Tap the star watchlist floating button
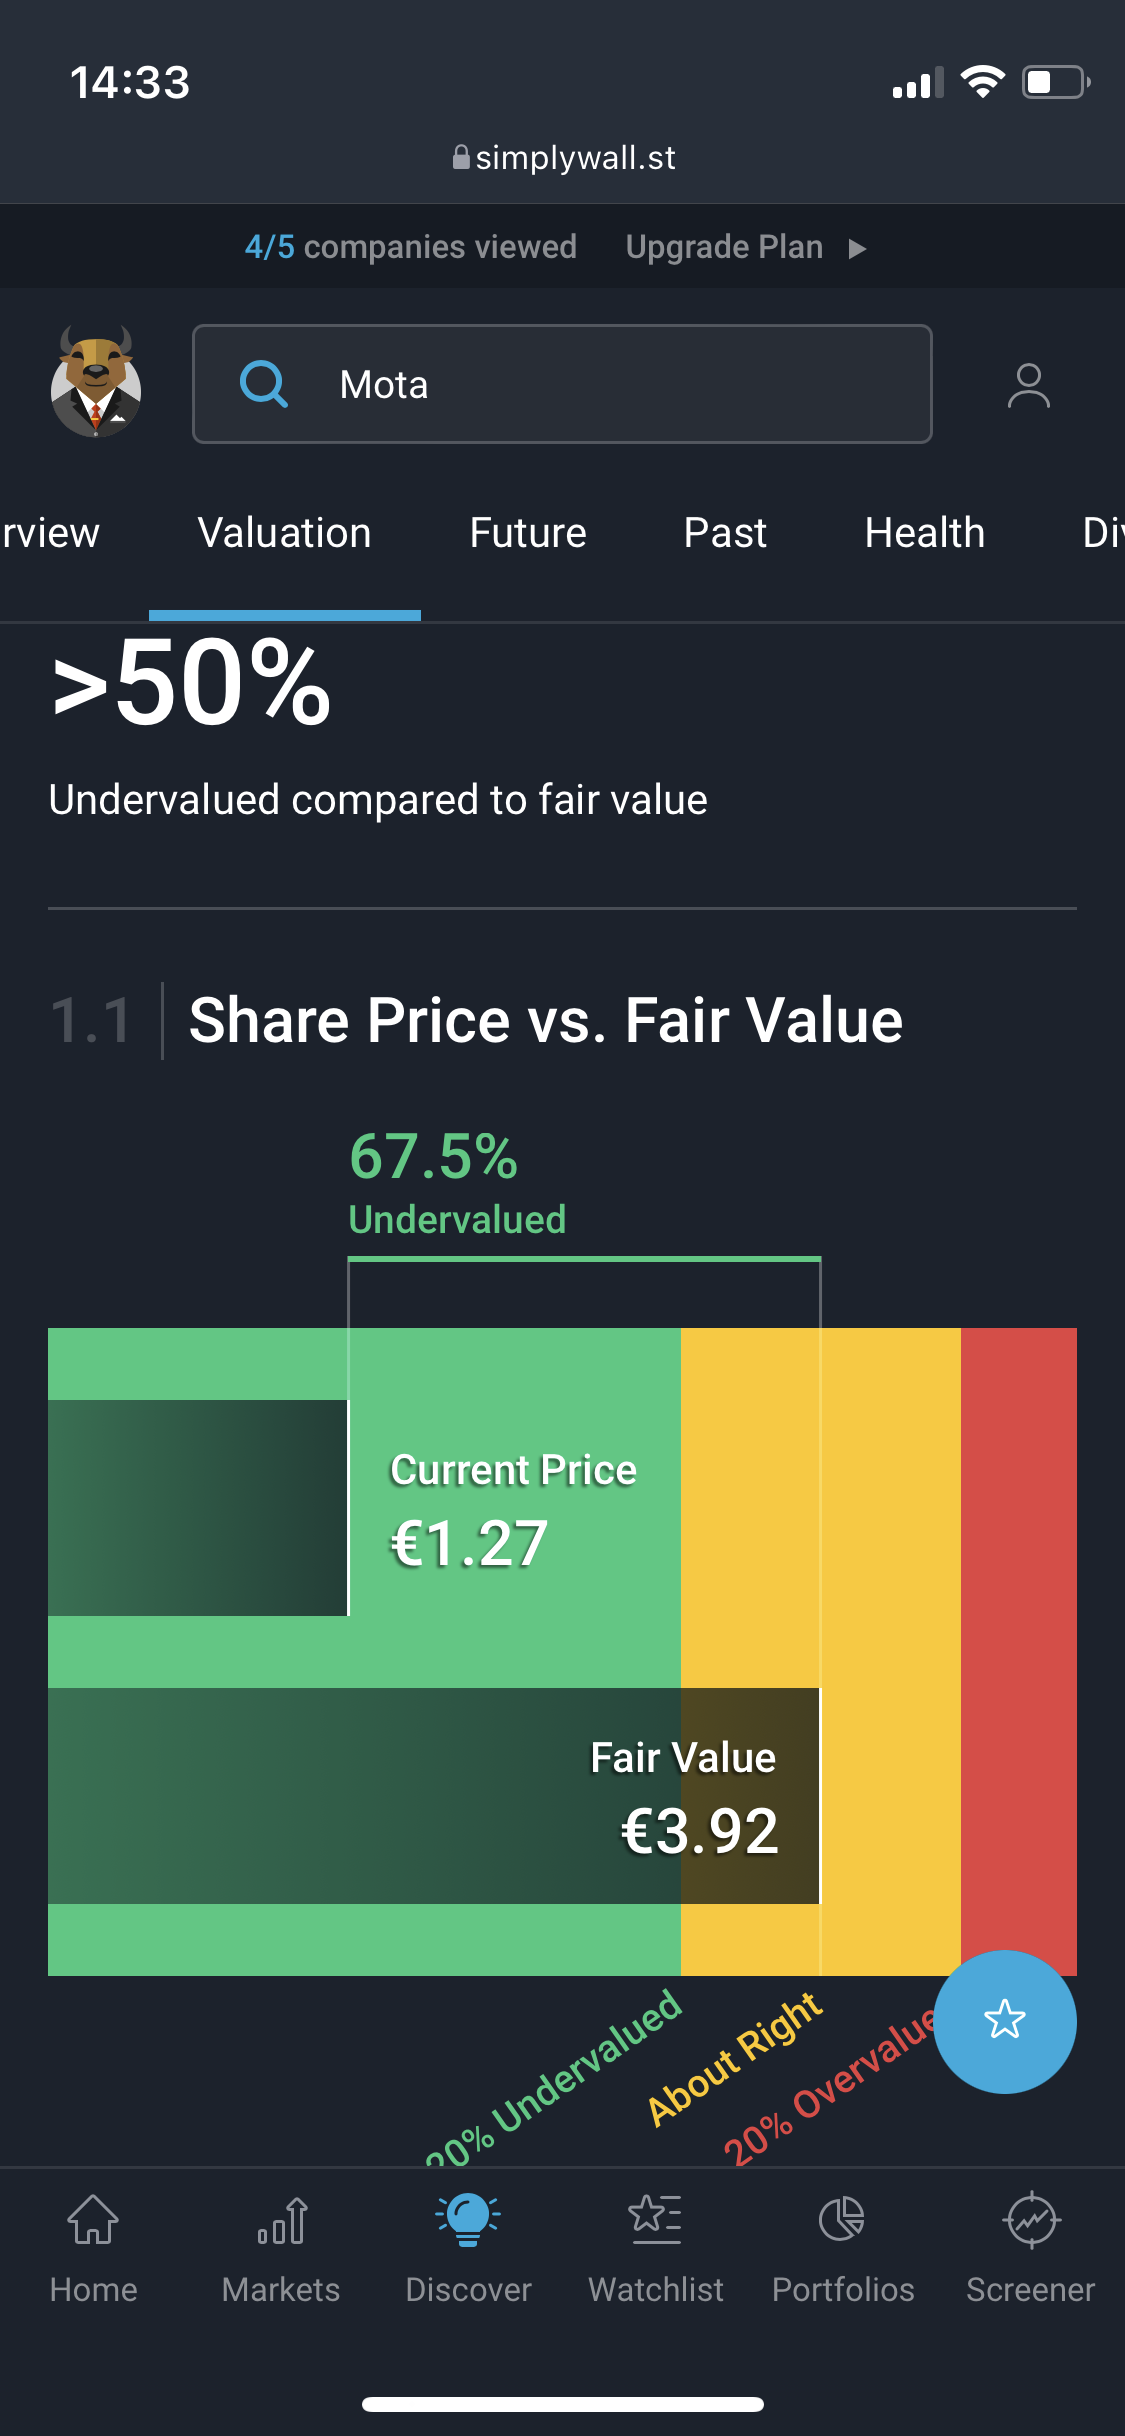 1004,2020
